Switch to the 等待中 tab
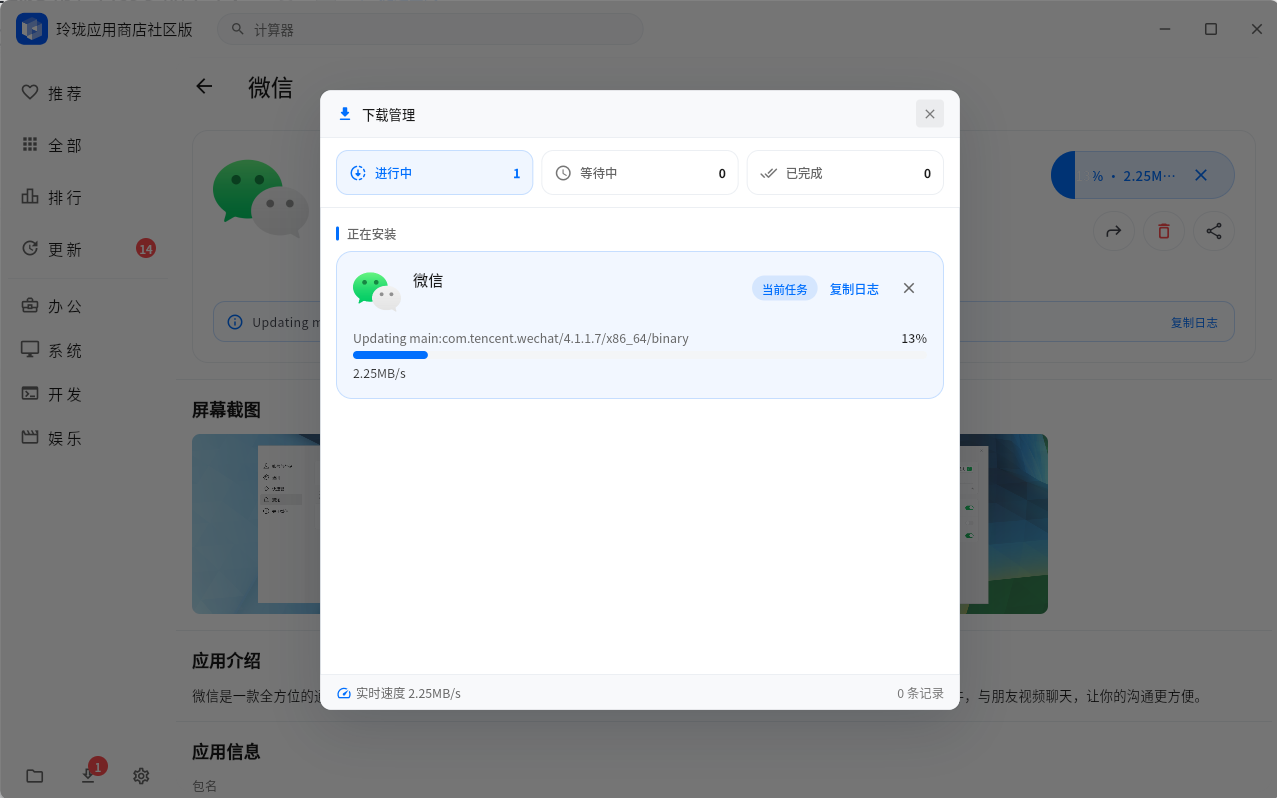The width and height of the screenshot is (1277, 798). click(x=640, y=173)
